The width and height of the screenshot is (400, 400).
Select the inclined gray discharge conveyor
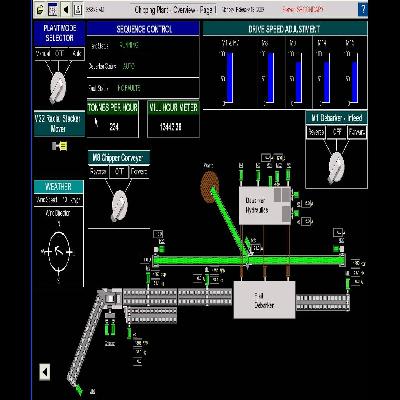[x=84, y=337]
